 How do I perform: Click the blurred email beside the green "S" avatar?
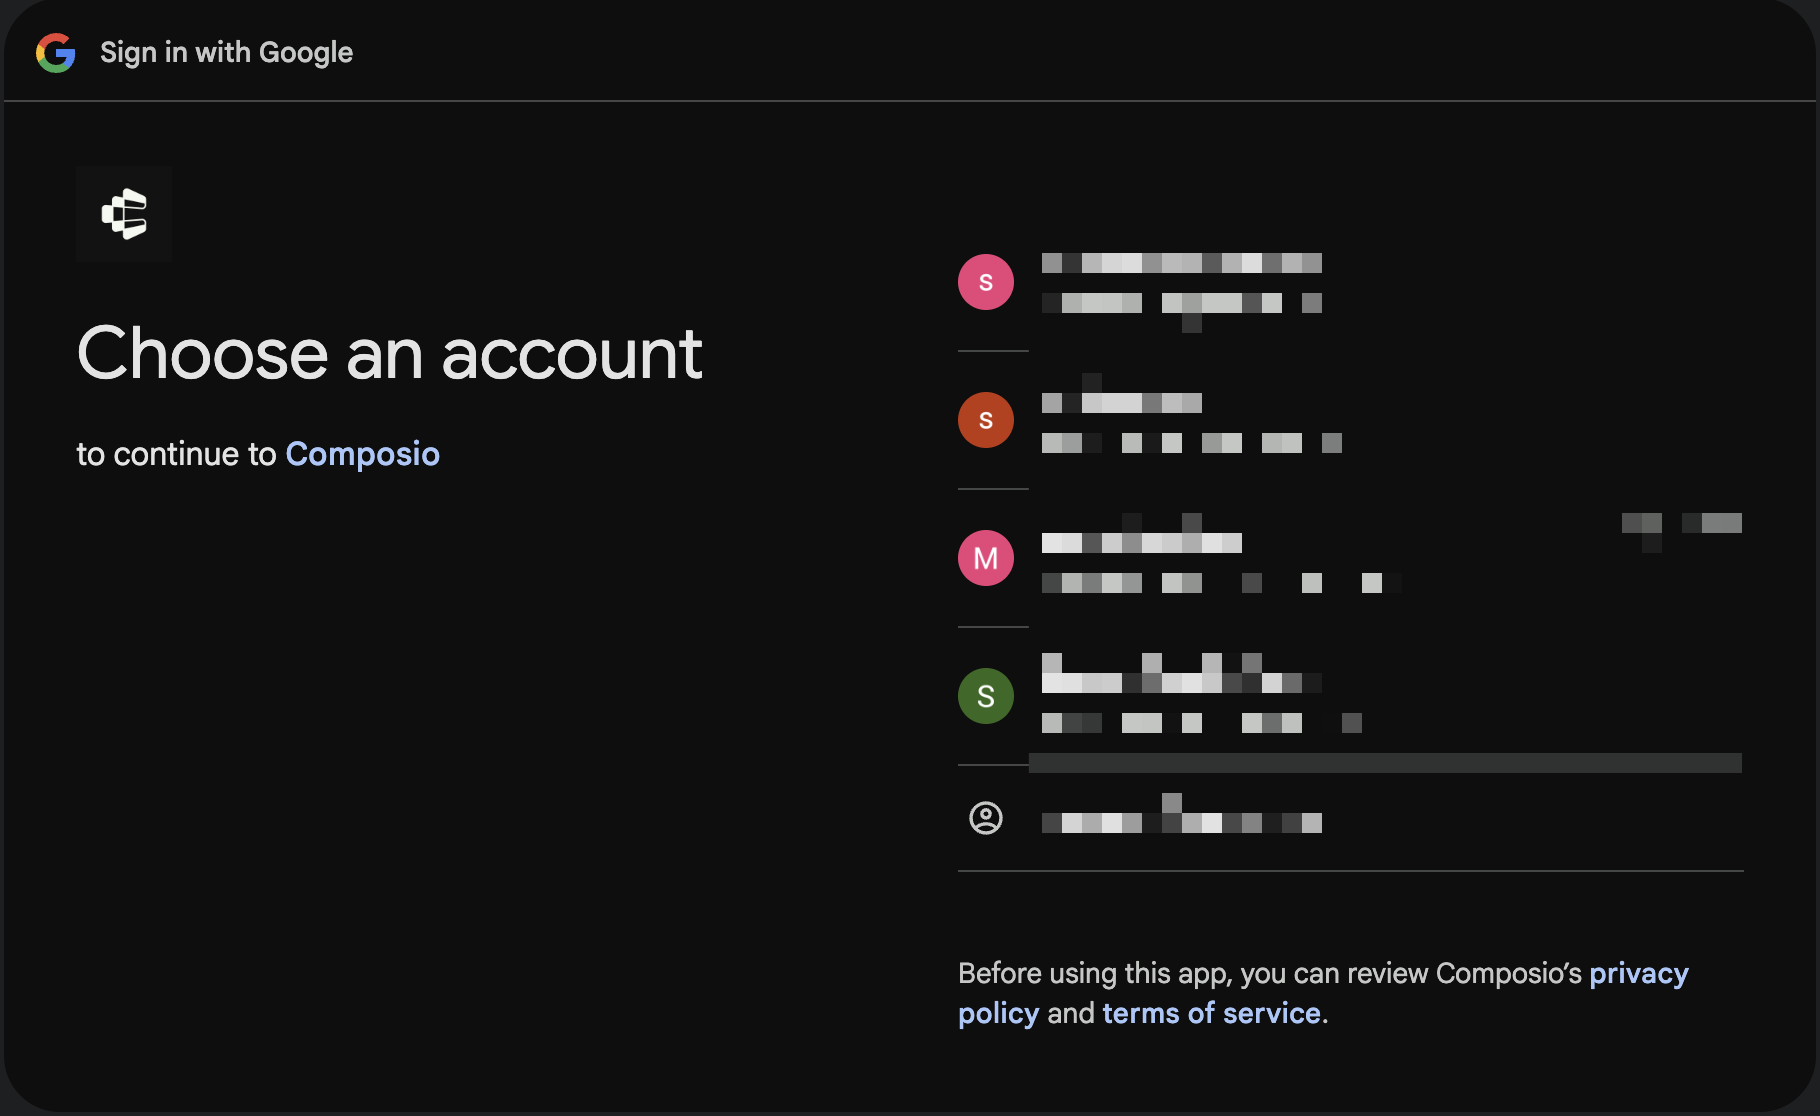1201,723
